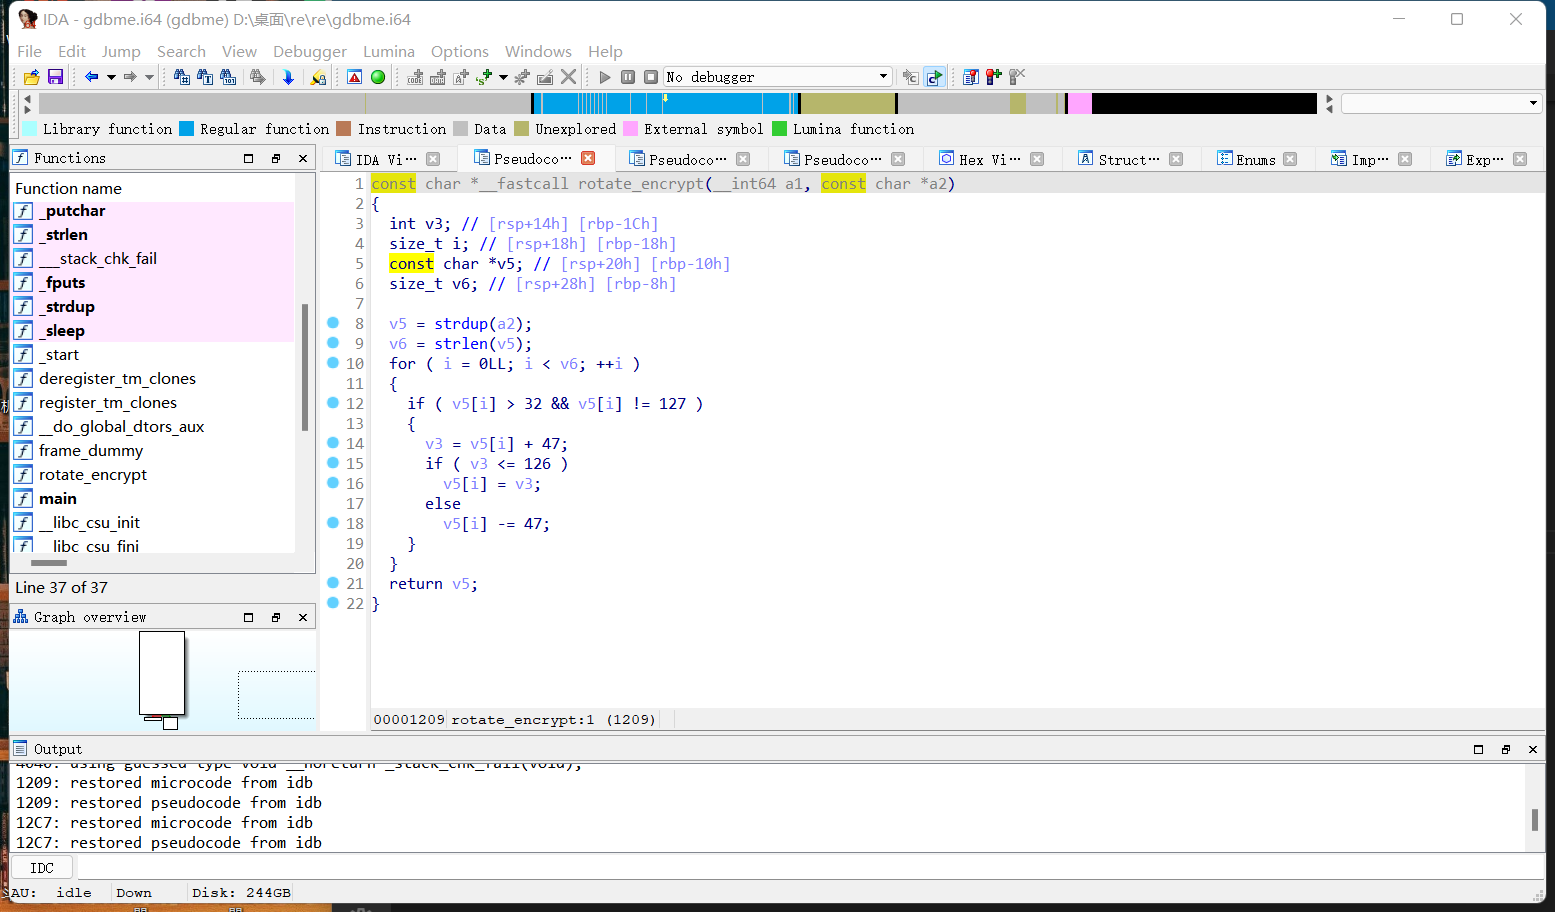Toggle breakpoint dot on pseudocode line 21
Screen dimensions: 1555x912
coord(333,583)
